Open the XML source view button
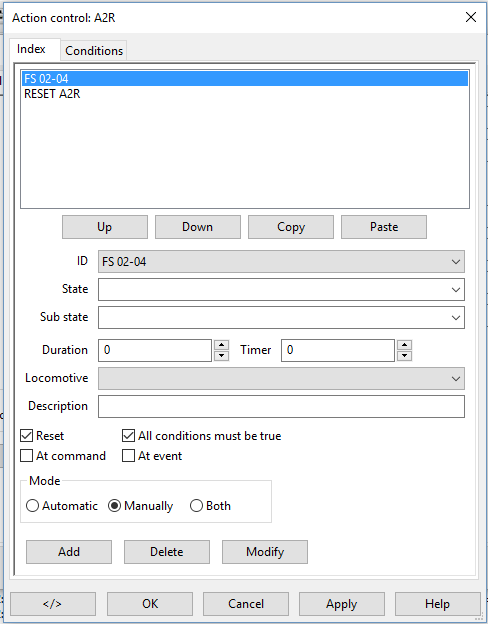 pyautogui.click(x=53, y=604)
